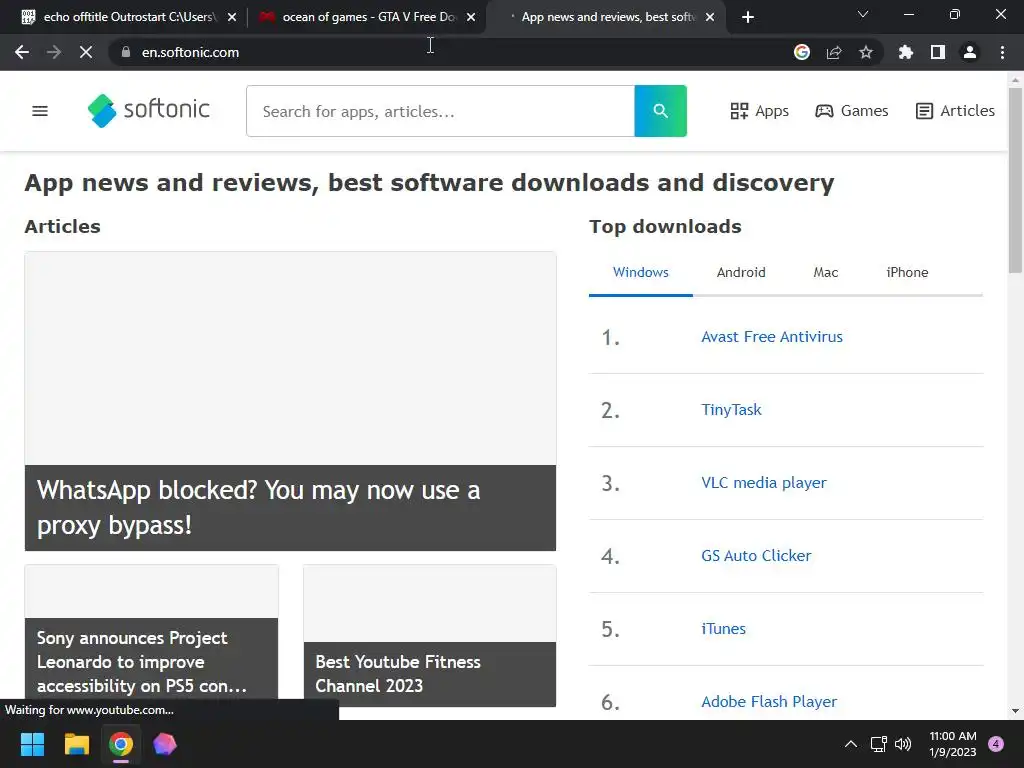Select the Mac top downloads tab
The width and height of the screenshot is (1024, 768).
(x=825, y=272)
